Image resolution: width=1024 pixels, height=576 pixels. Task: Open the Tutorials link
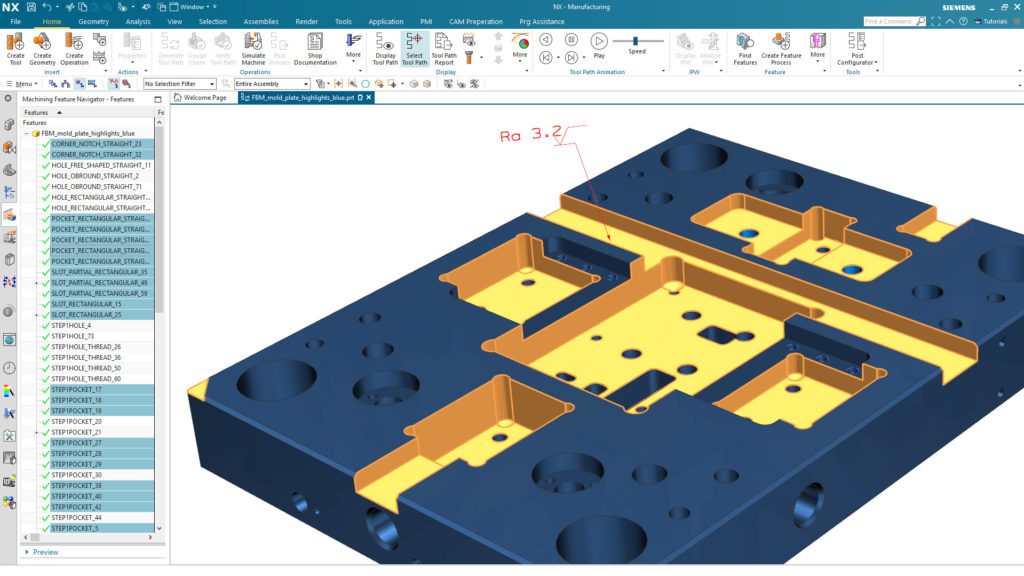[x=991, y=22]
